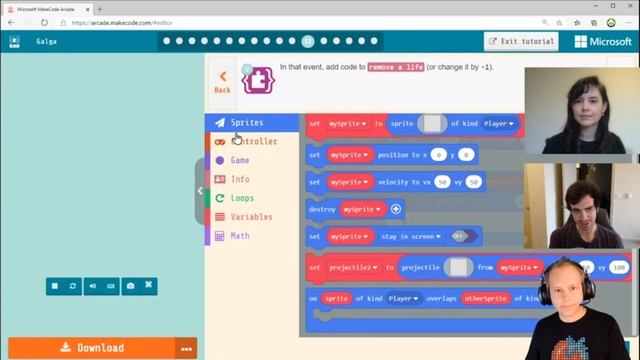Click the highlighted 'remove a life' link

(396, 67)
